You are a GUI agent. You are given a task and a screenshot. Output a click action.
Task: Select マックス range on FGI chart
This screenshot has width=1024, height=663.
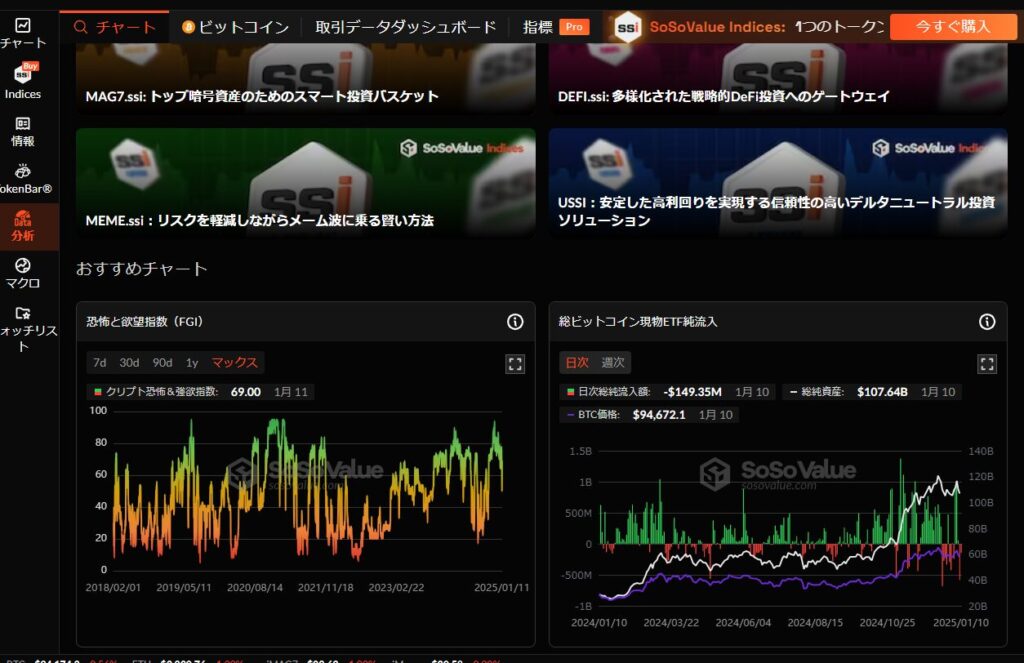(x=234, y=363)
